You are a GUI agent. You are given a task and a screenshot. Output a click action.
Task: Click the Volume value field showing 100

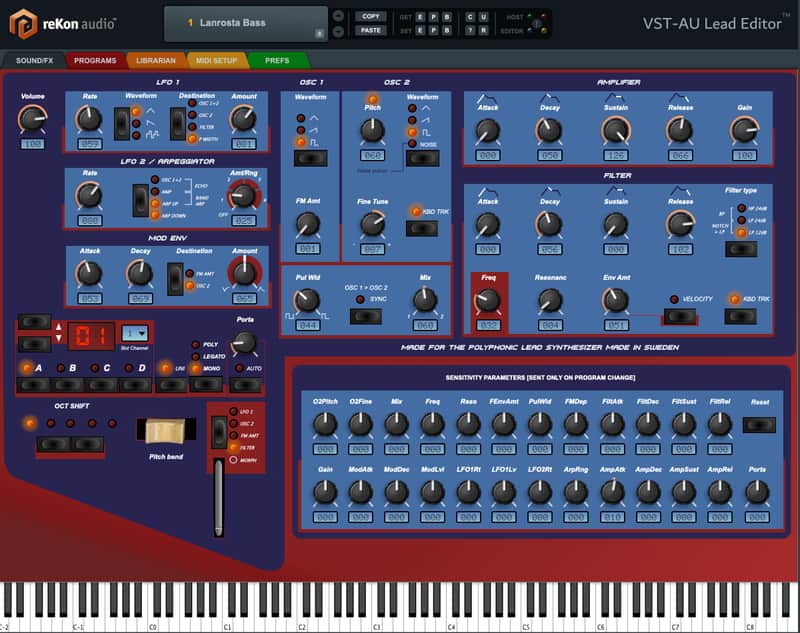click(x=32, y=144)
